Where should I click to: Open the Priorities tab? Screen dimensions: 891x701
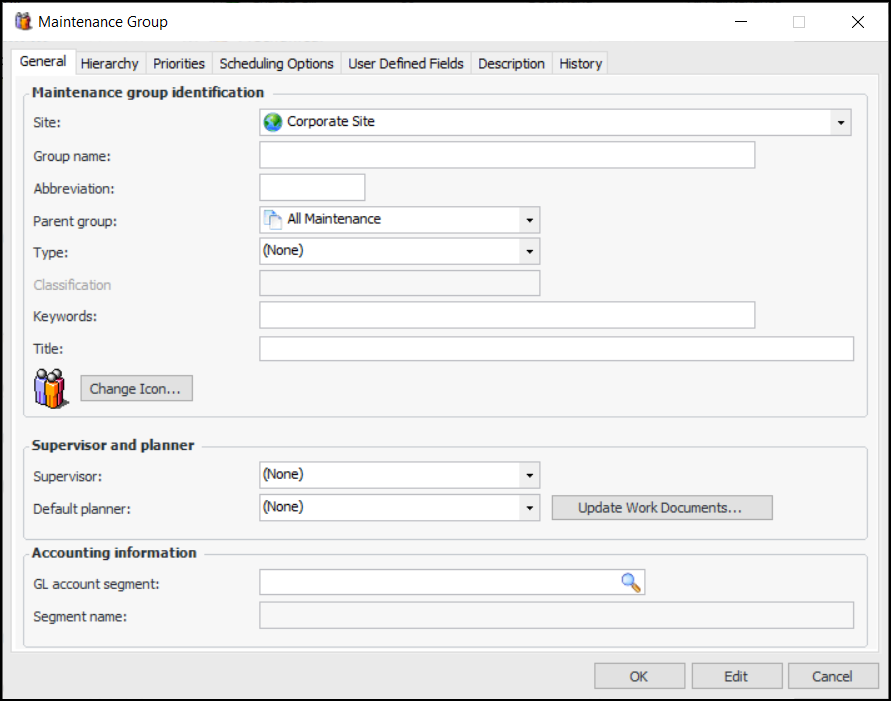(x=179, y=63)
